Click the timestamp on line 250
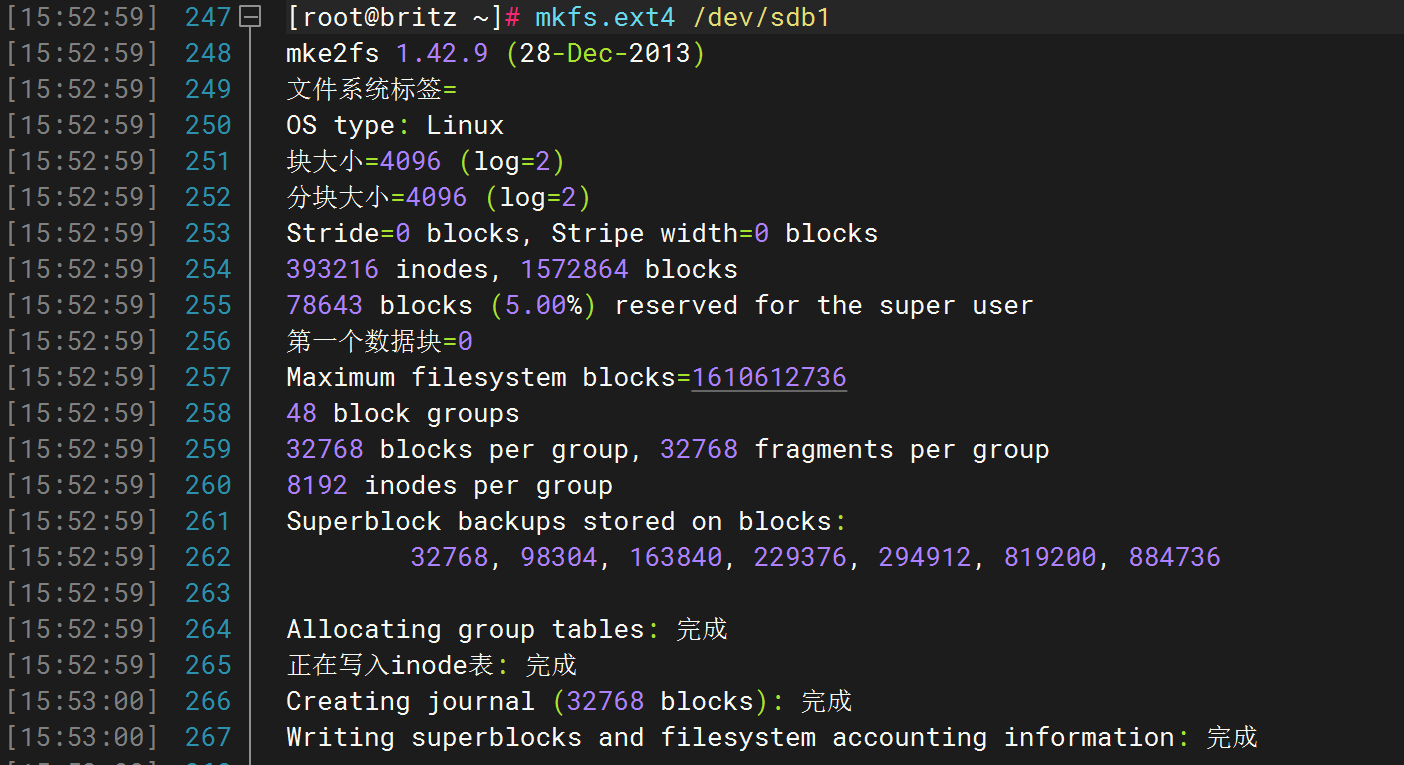1404x765 pixels. point(82,125)
